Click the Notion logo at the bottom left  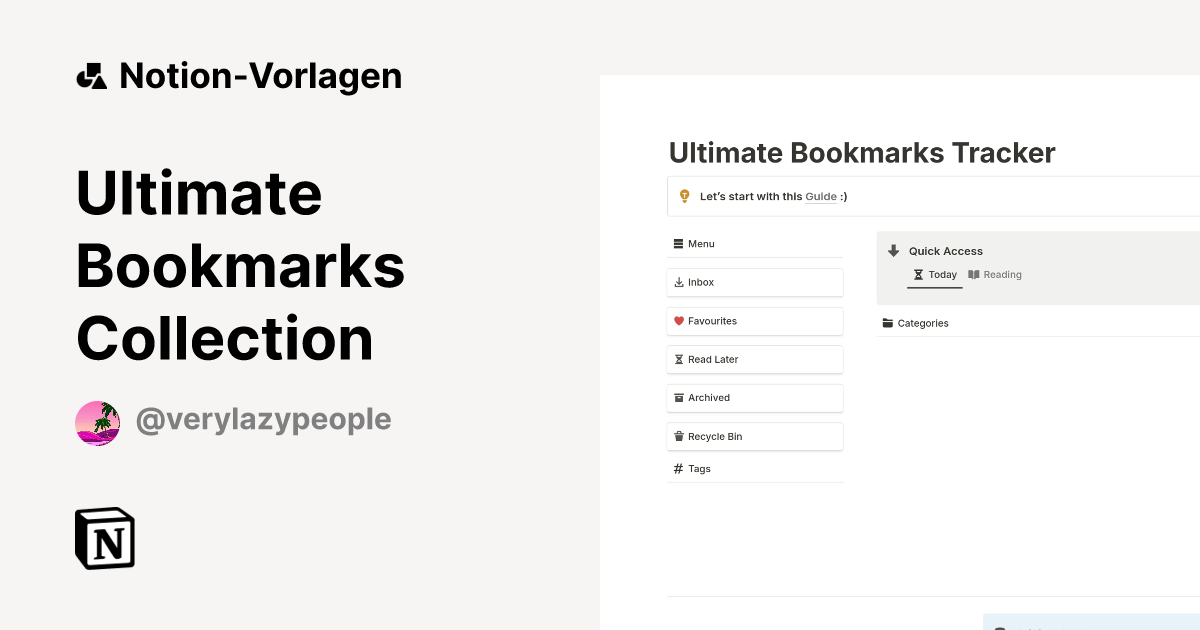click(x=104, y=538)
